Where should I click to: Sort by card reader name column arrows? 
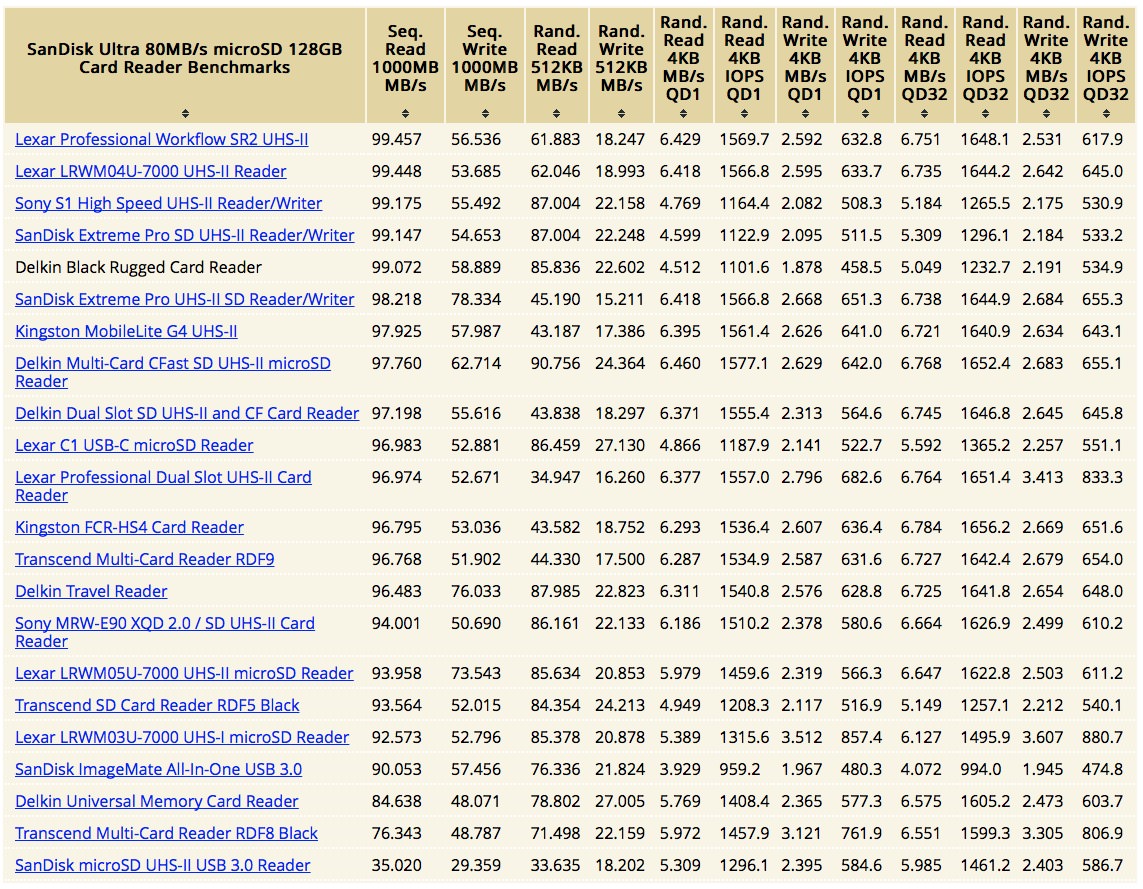click(185, 113)
